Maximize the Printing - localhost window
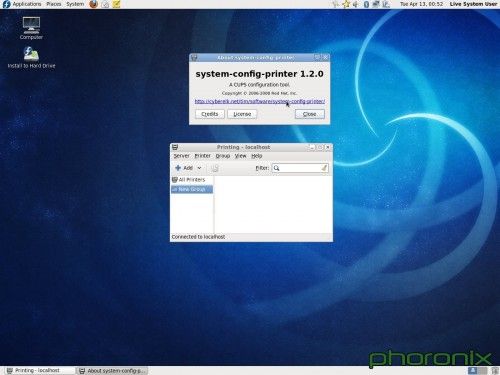500x375 pixels. (x=320, y=147)
